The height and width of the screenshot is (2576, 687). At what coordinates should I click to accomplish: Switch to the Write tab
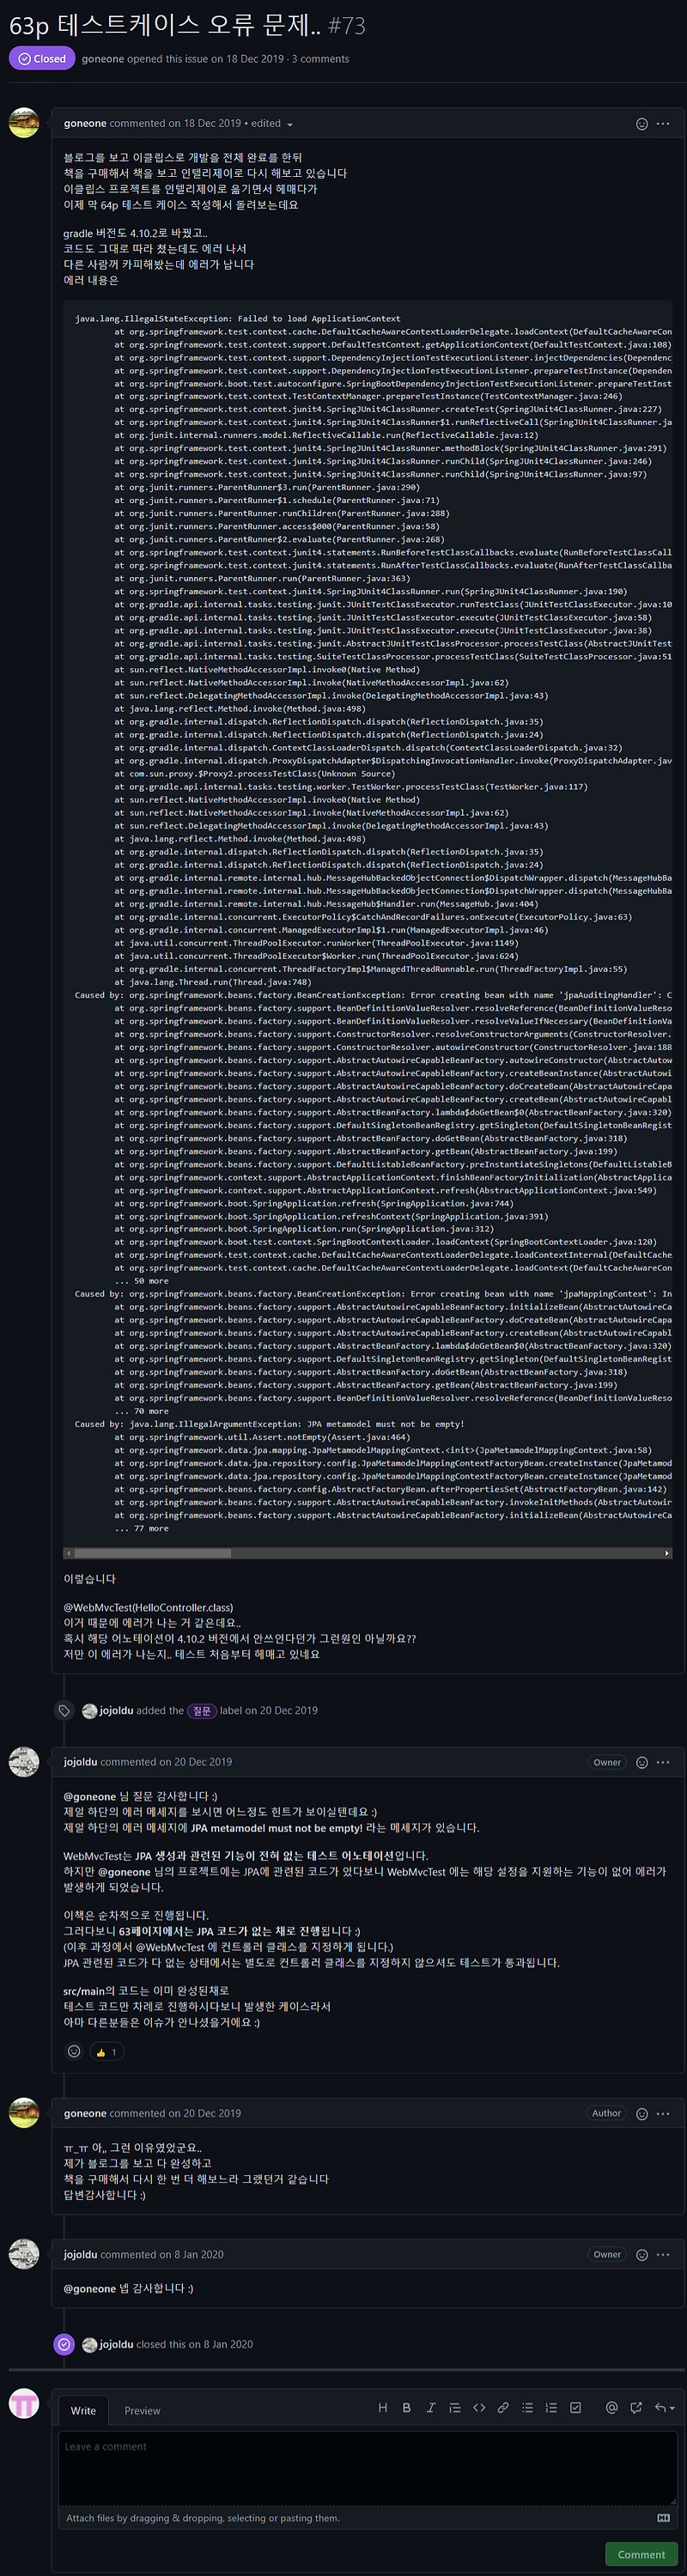coord(83,2411)
